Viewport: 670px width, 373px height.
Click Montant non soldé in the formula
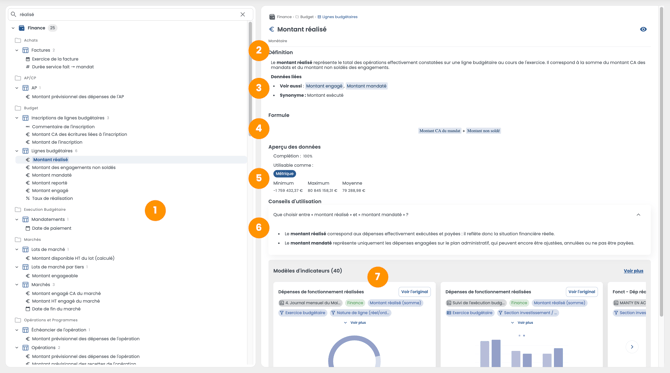(483, 131)
